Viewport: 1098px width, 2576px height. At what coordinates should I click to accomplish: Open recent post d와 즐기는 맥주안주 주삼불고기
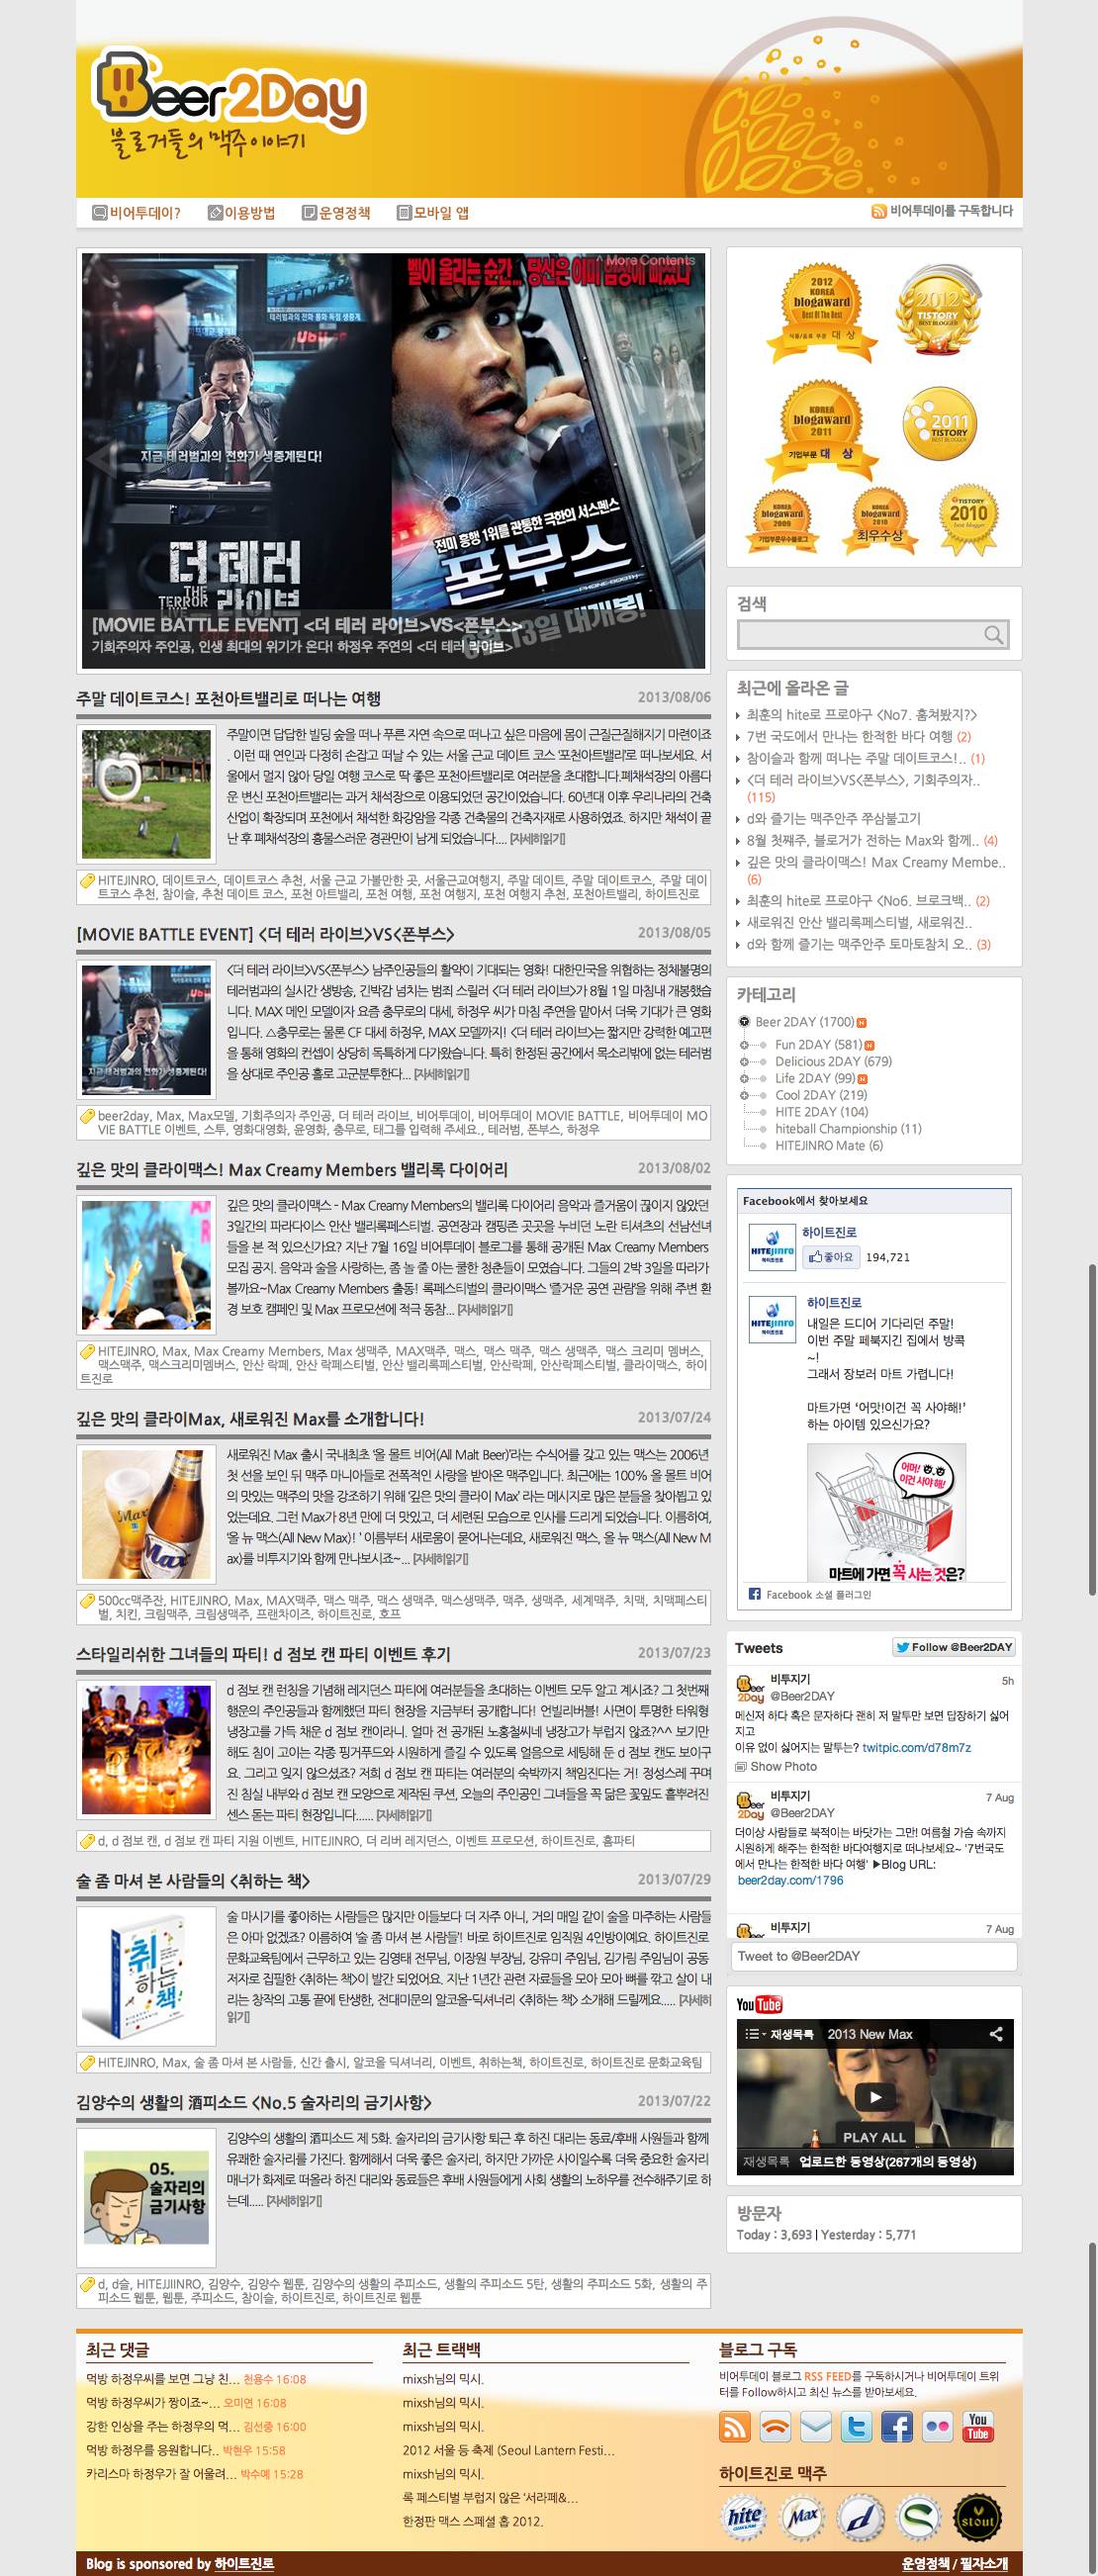pos(833,818)
